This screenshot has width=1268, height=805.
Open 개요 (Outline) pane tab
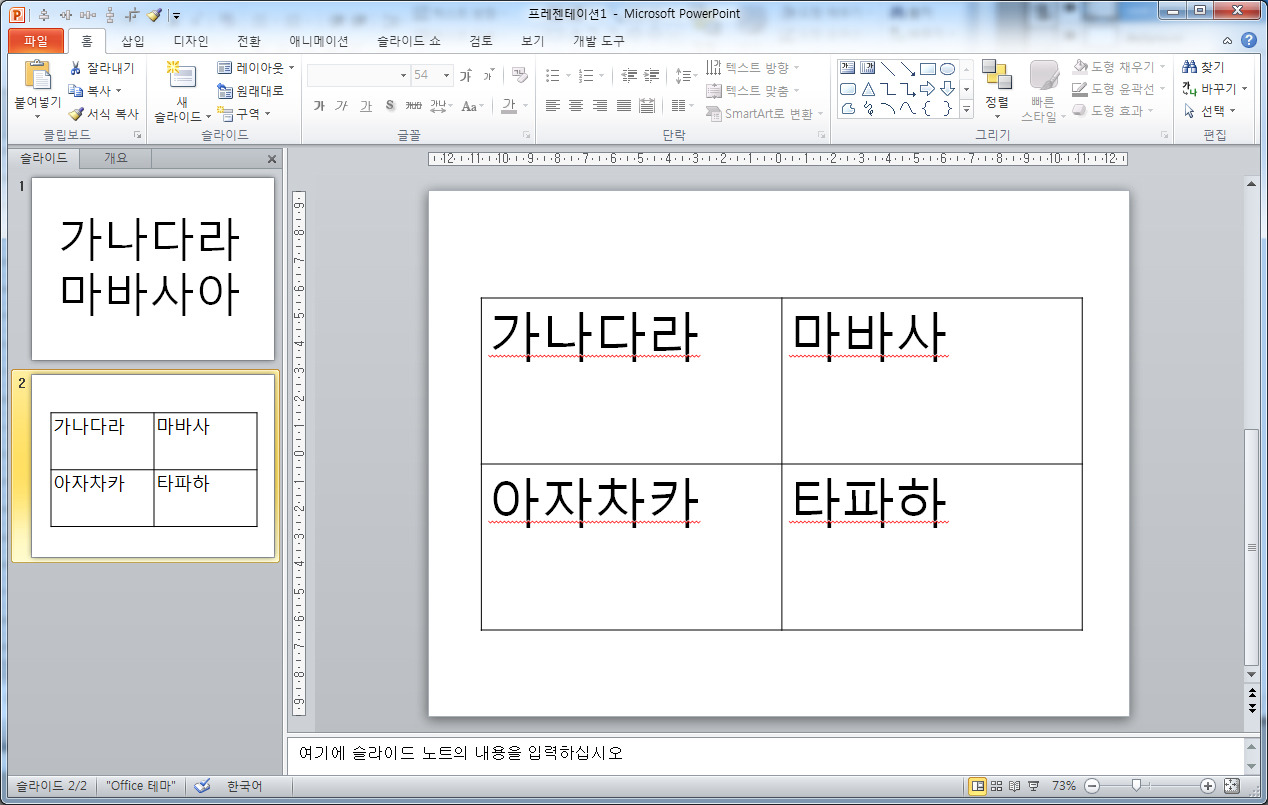tap(116, 158)
